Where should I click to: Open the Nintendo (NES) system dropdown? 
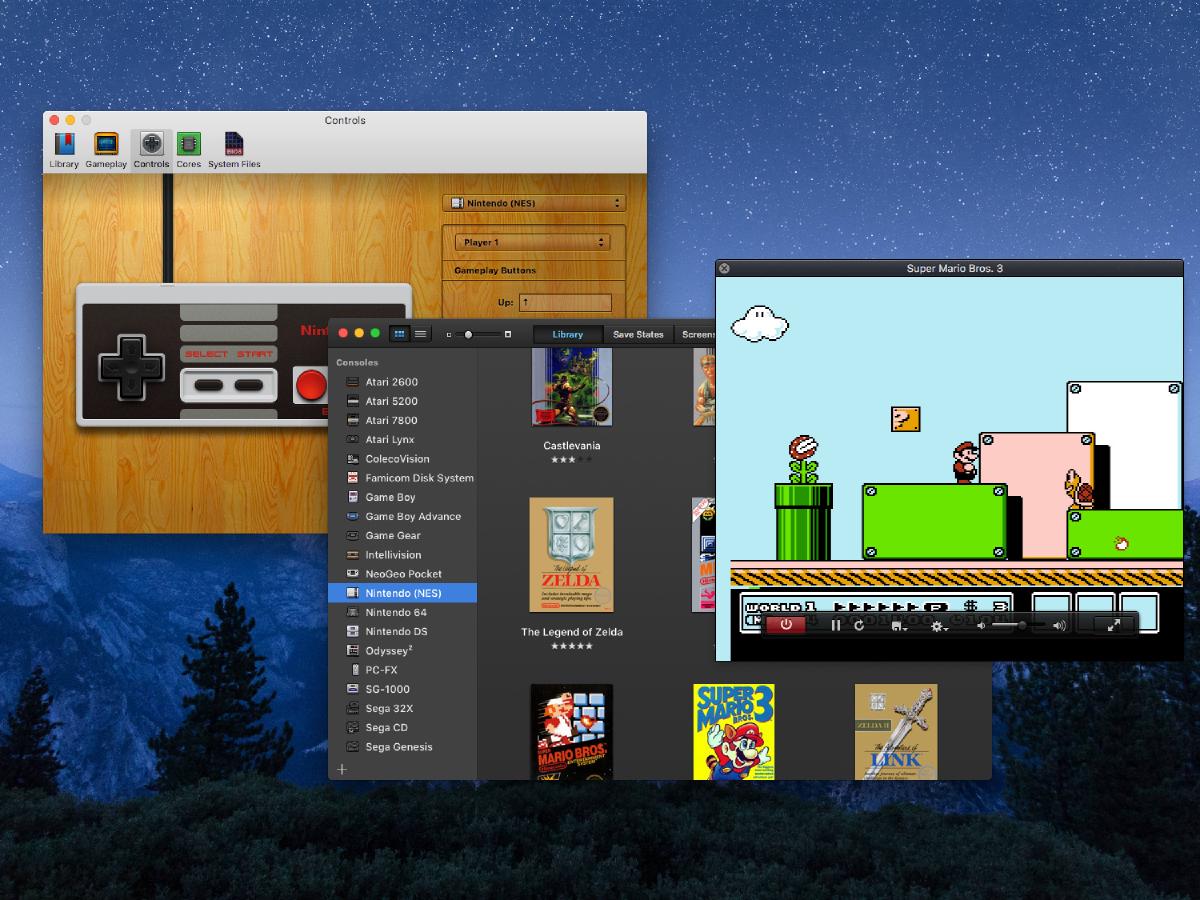534,203
